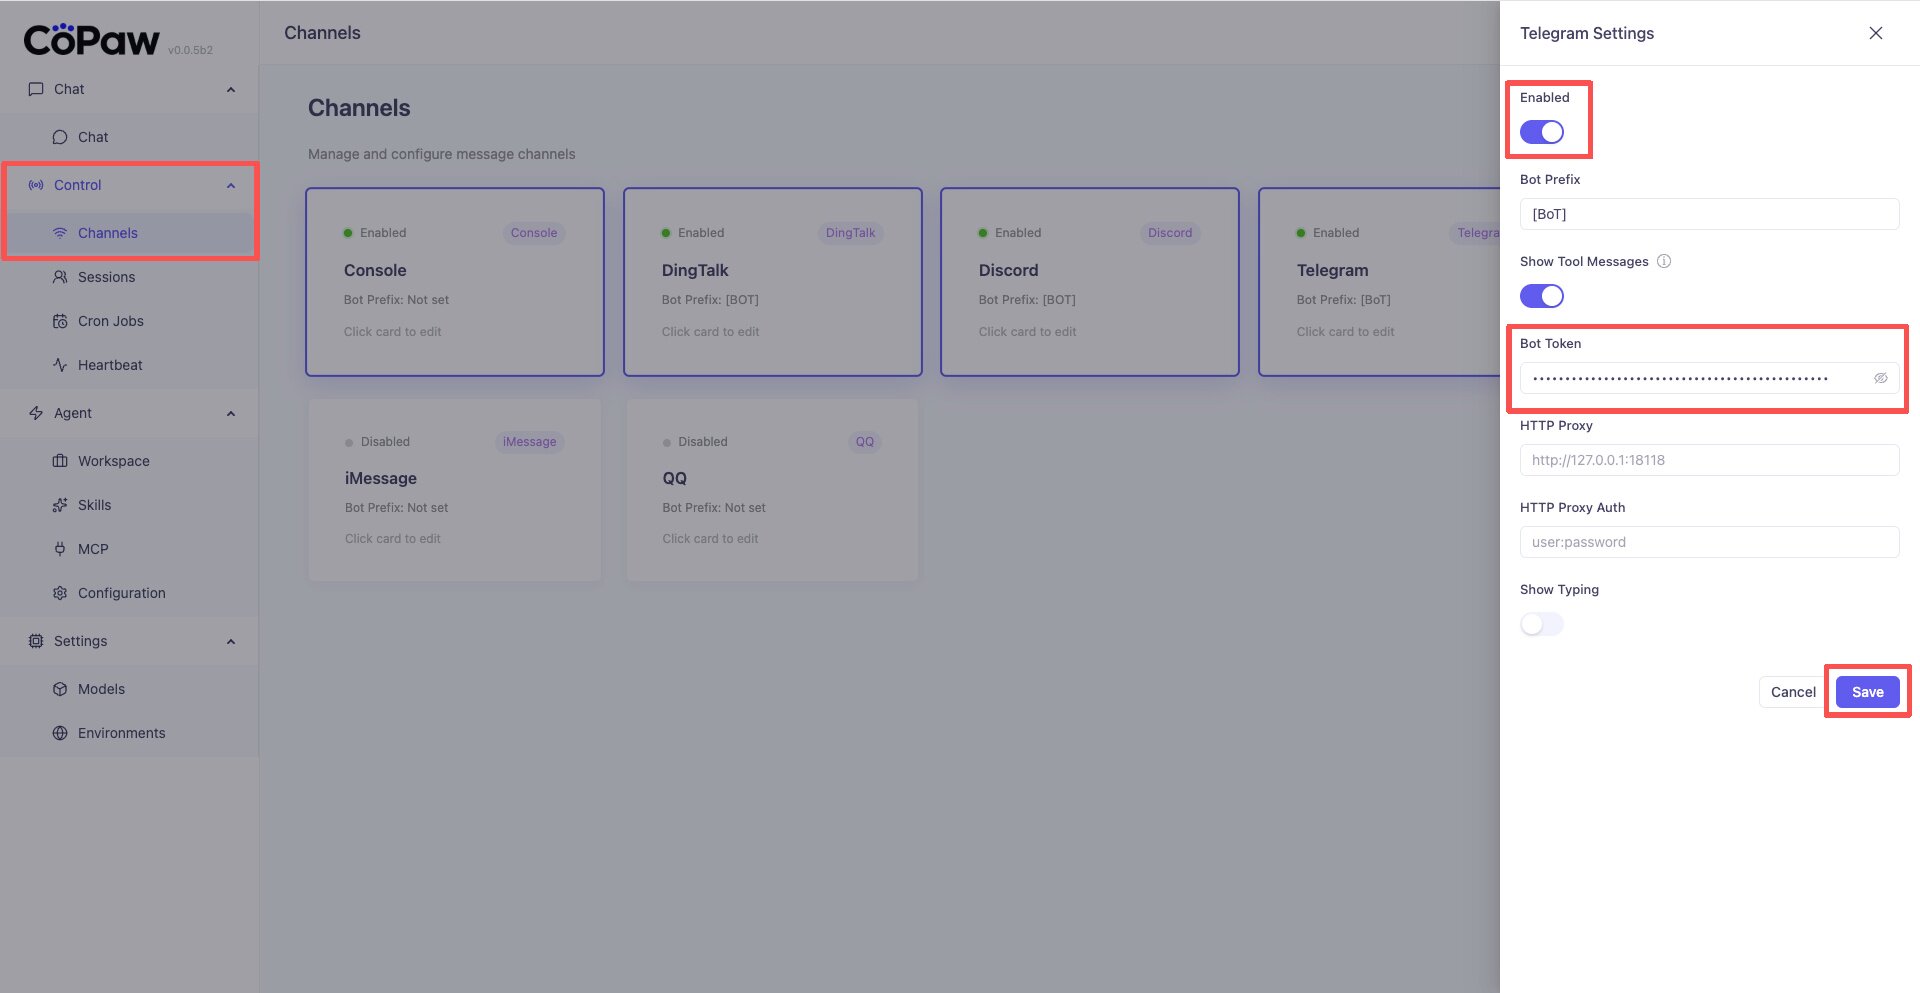The width and height of the screenshot is (1920, 993).
Task: Click the QQ tag badge
Action: [x=865, y=442]
